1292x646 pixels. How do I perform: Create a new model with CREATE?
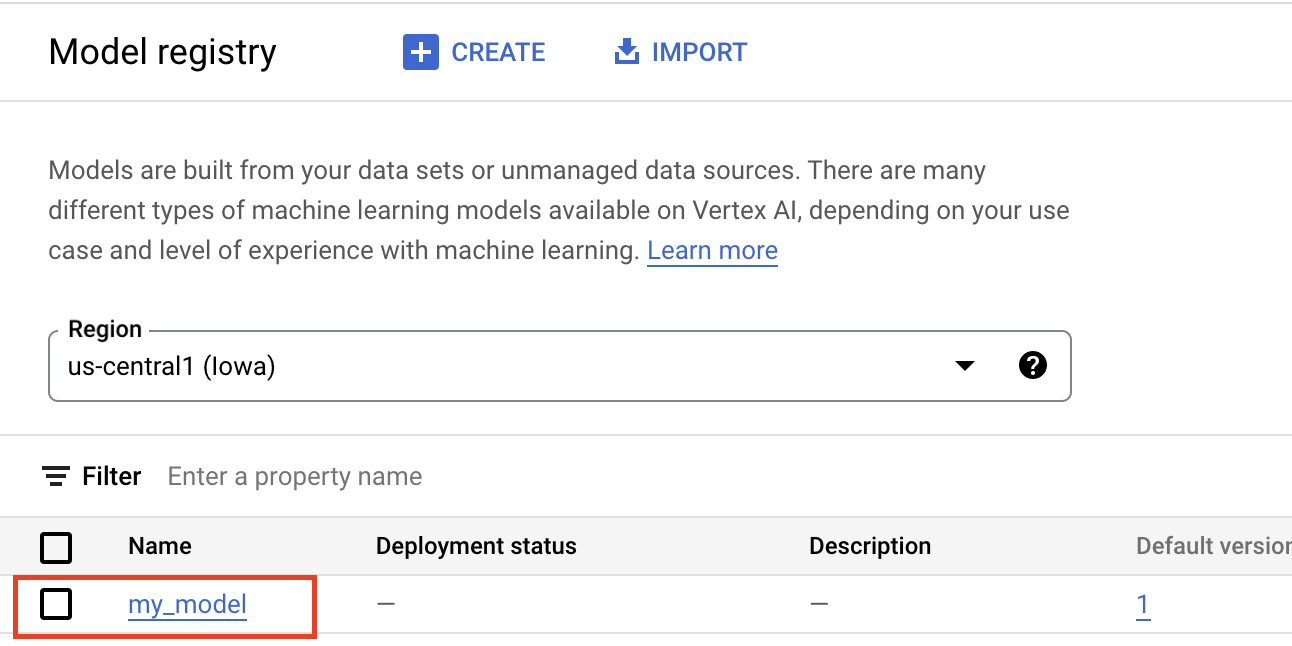[475, 51]
